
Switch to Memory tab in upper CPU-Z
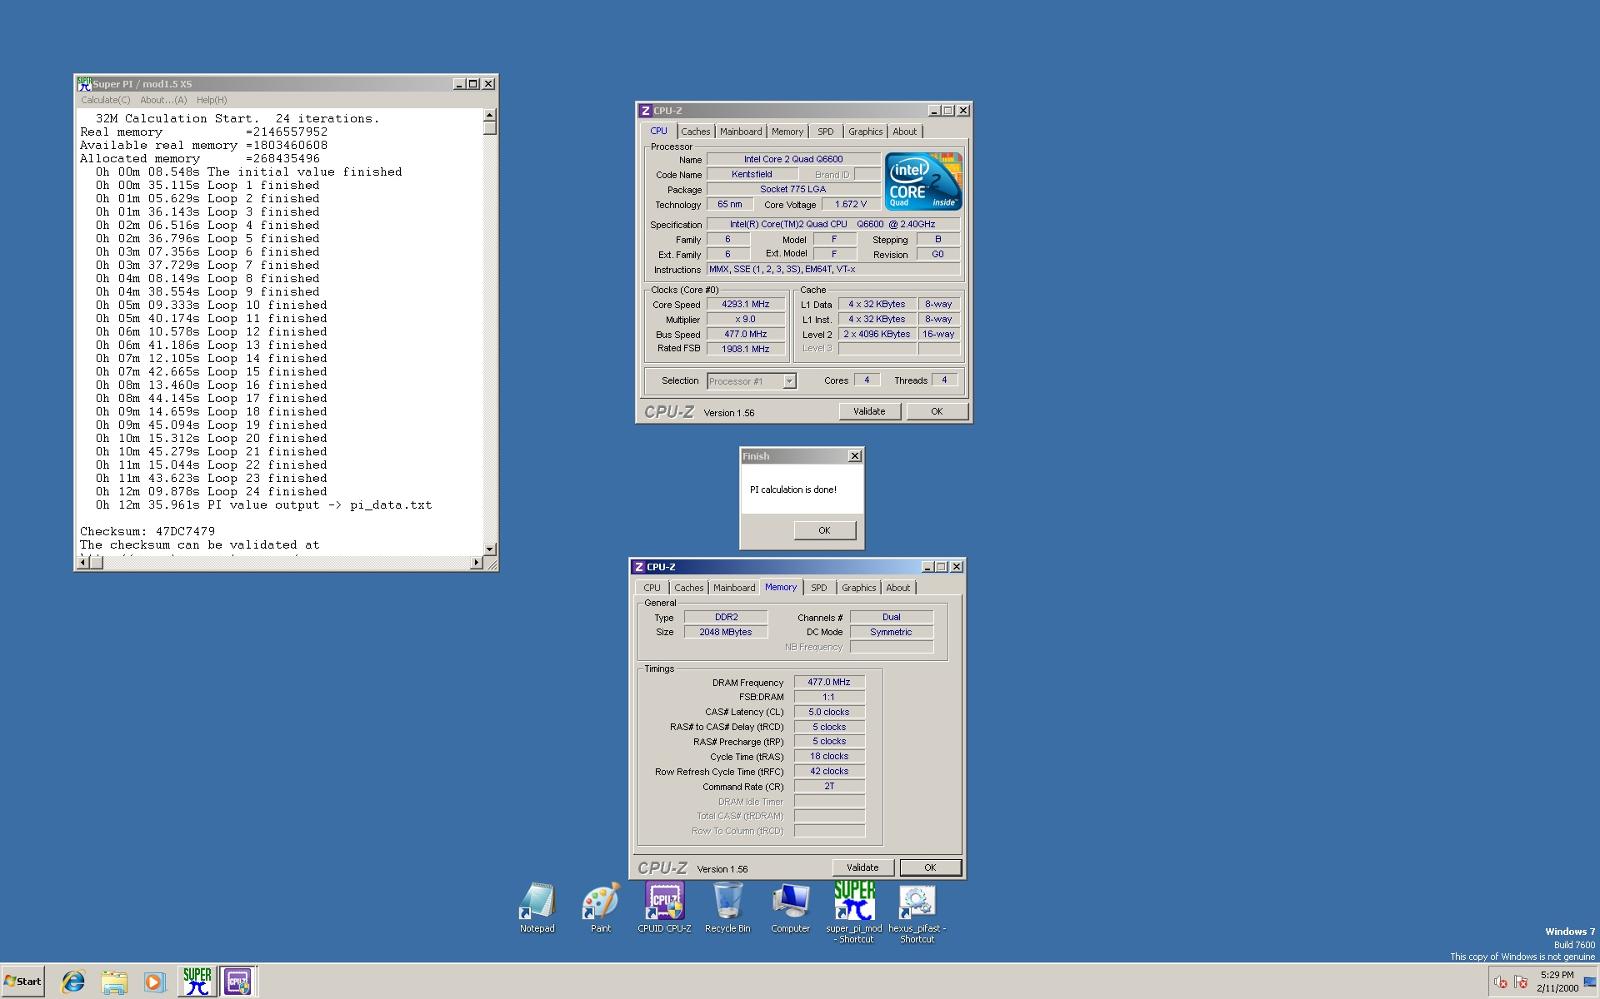[x=787, y=132]
